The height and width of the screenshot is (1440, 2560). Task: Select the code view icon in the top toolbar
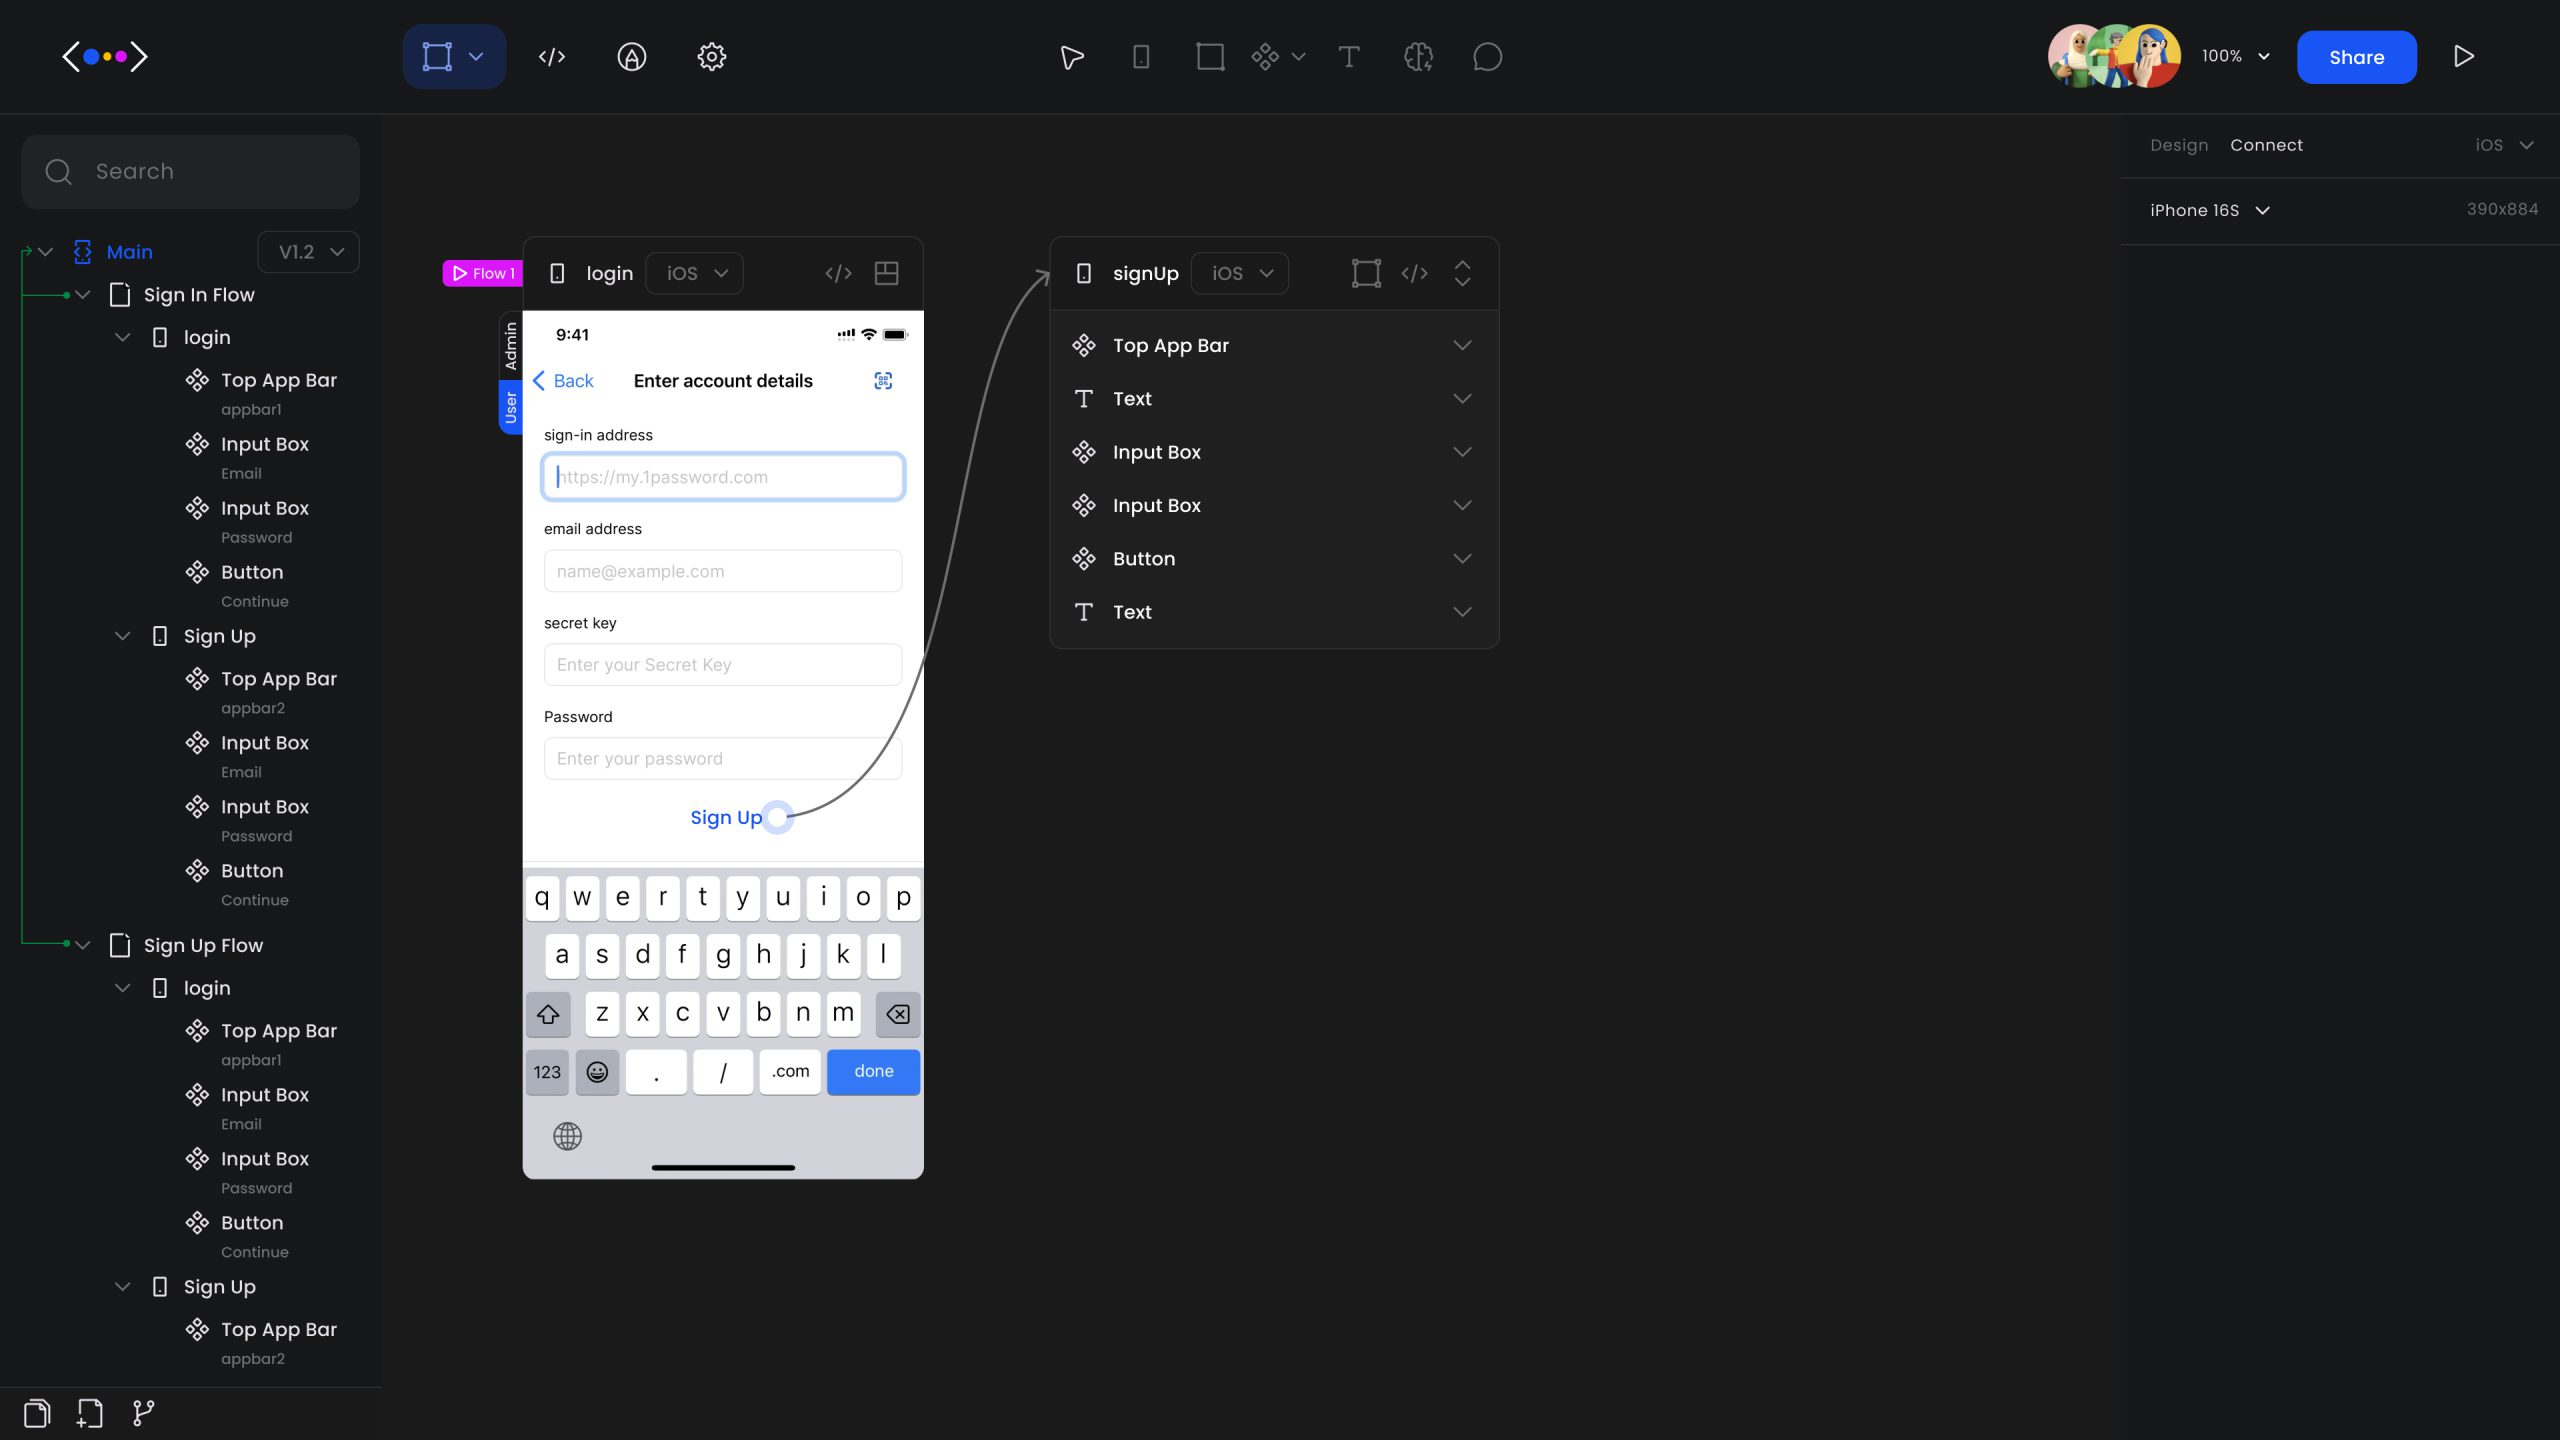(x=551, y=56)
